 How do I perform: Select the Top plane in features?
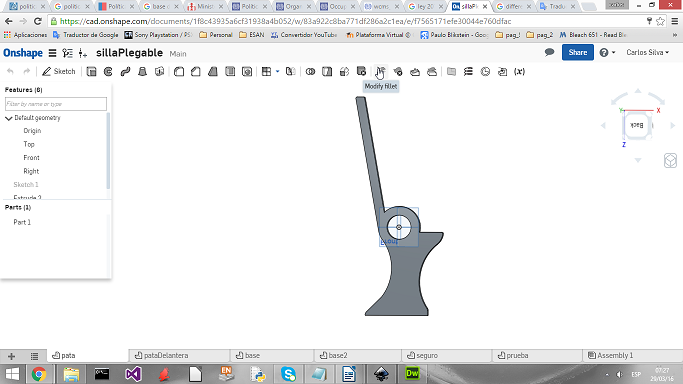tap(29, 144)
